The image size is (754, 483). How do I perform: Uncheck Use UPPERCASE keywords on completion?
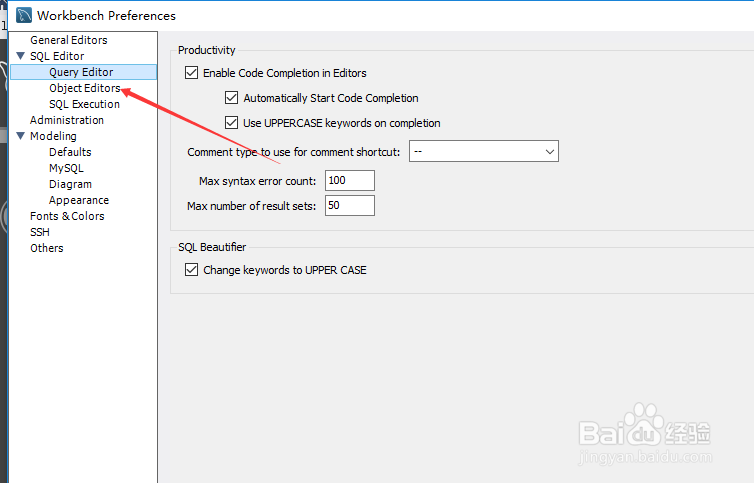(x=231, y=123)
